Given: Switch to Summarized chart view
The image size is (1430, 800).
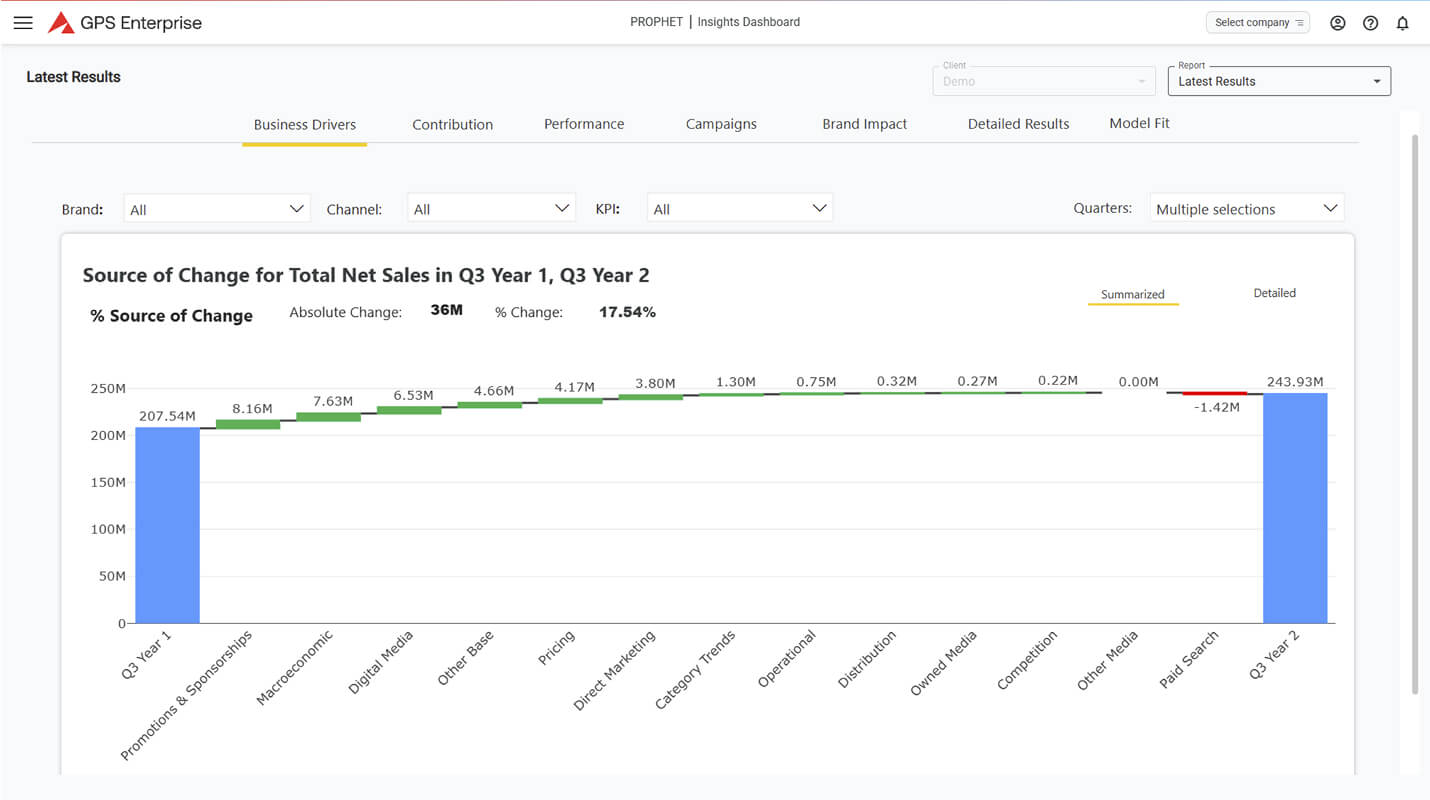Looking at the screenshot, I should point(1132,294).
